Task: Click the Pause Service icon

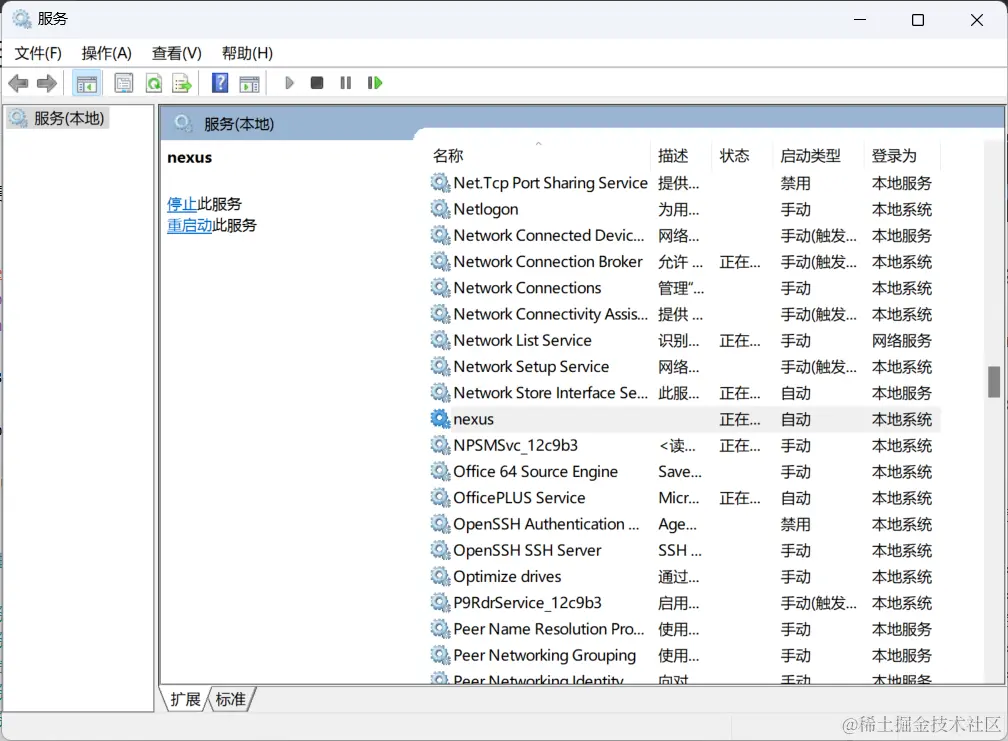Action: tap(346, 83)
